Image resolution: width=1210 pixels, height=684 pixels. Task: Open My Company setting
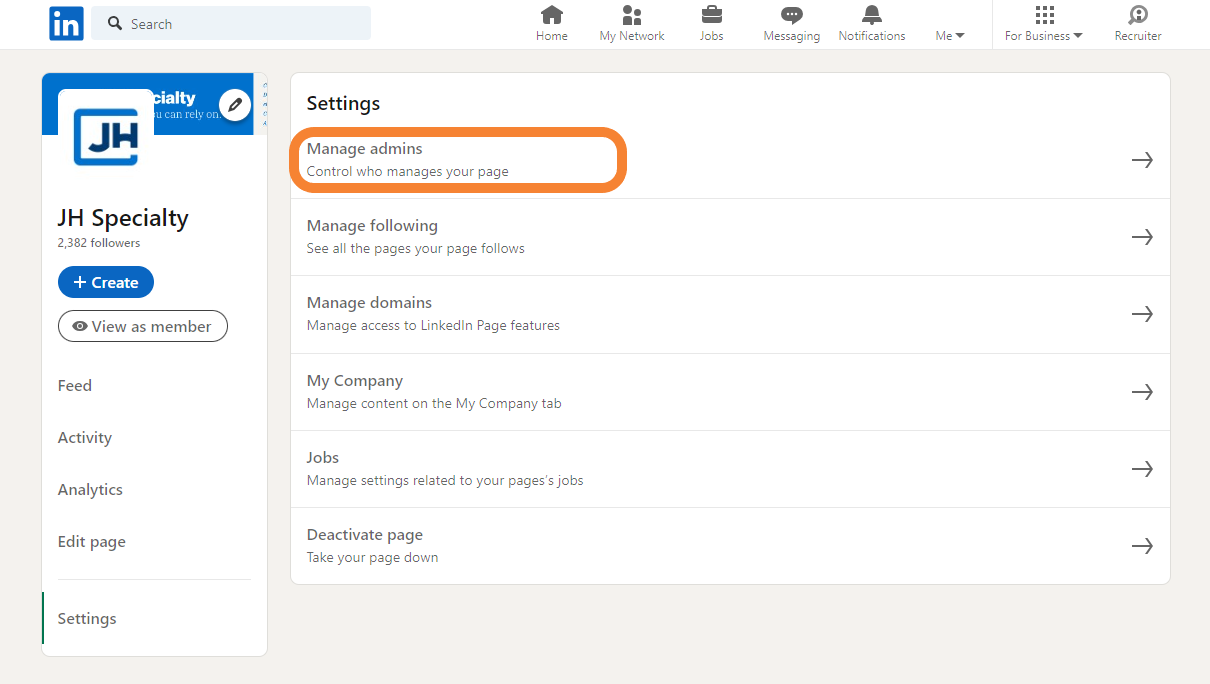coord(730,392)
